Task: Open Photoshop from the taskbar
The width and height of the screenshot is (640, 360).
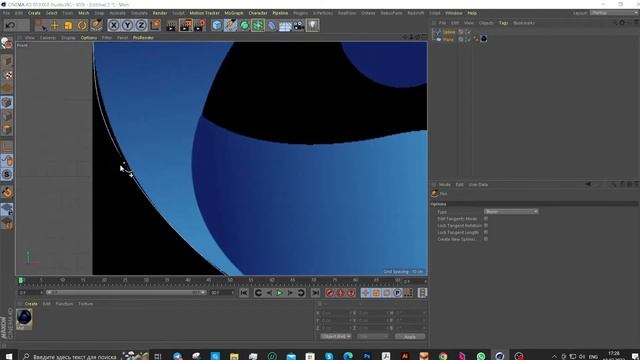Action: point(367,356)
